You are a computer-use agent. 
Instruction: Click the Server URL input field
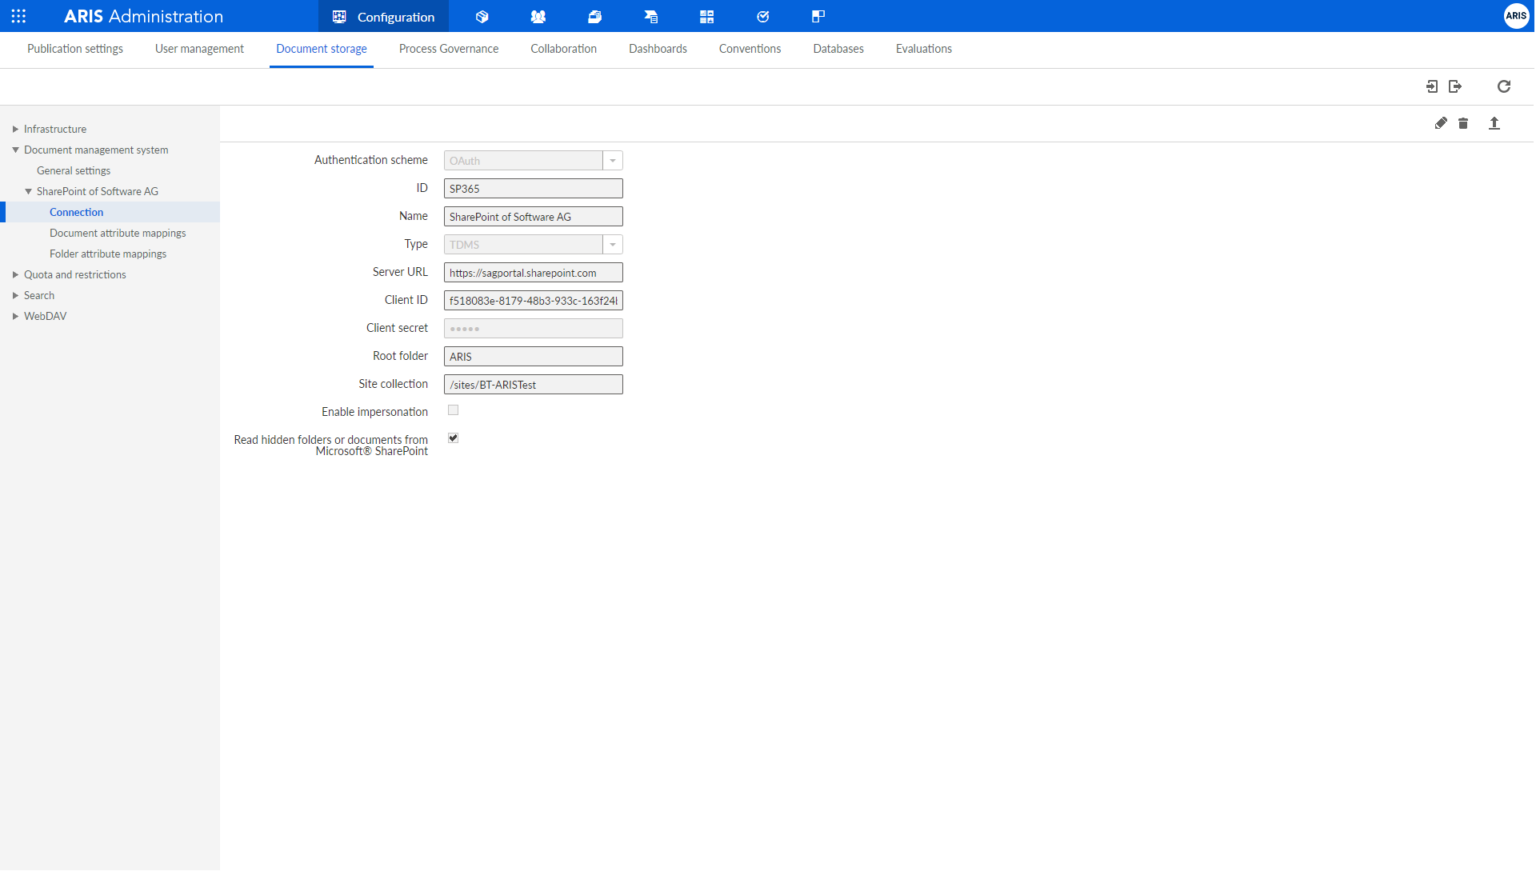click(x=533, y=273)
